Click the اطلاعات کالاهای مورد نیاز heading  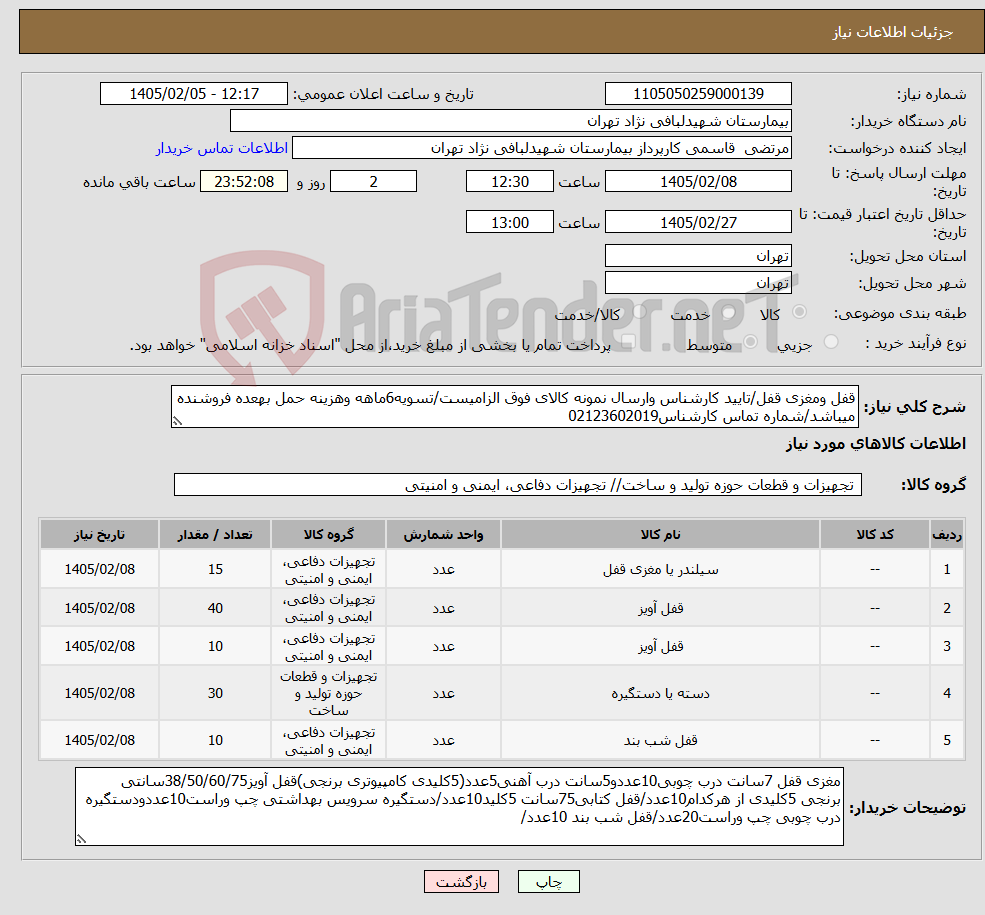click(875, 444)
